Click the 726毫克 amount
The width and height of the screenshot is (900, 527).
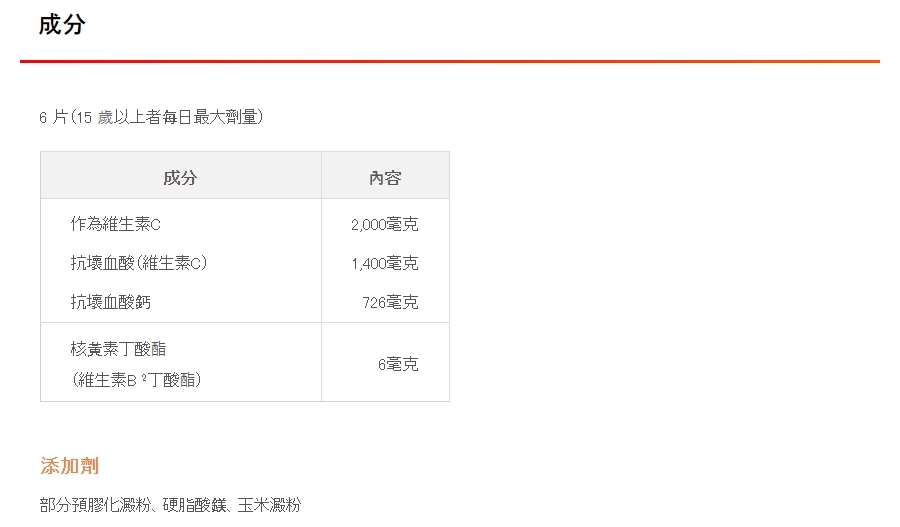tap(391, 301)
